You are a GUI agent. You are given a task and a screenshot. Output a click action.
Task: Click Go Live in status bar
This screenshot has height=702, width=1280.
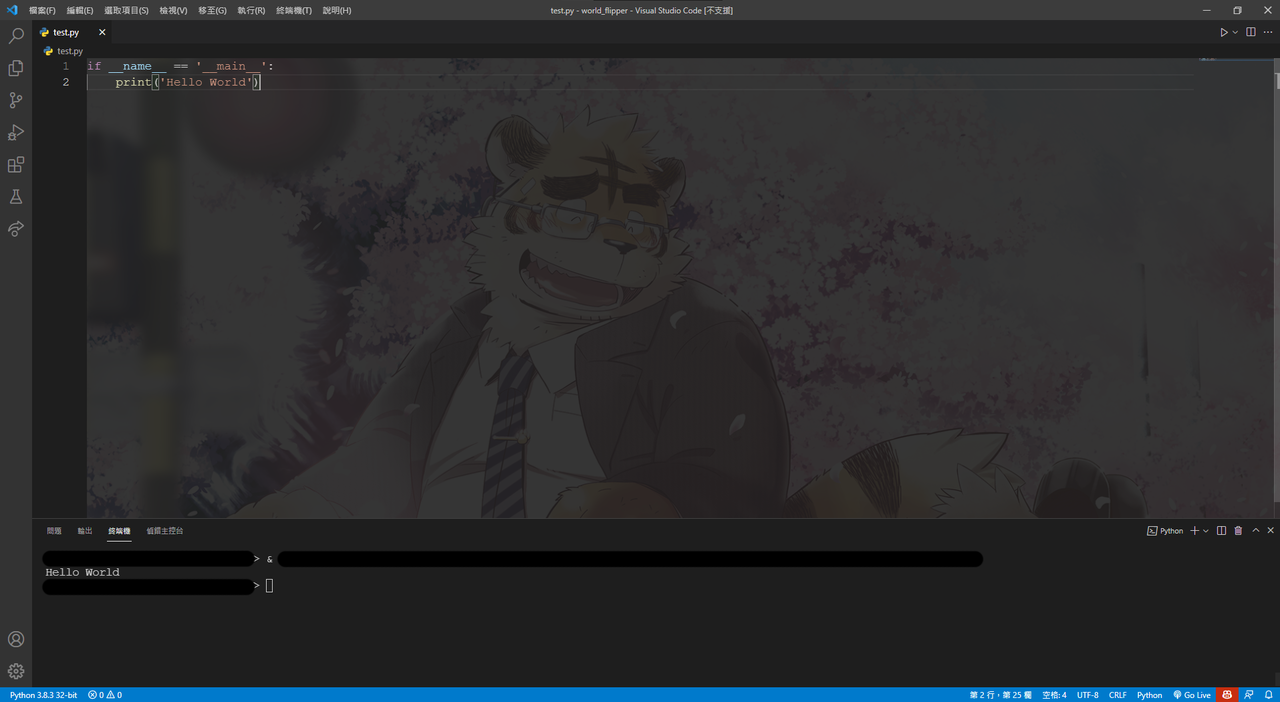click(1192, 695)
